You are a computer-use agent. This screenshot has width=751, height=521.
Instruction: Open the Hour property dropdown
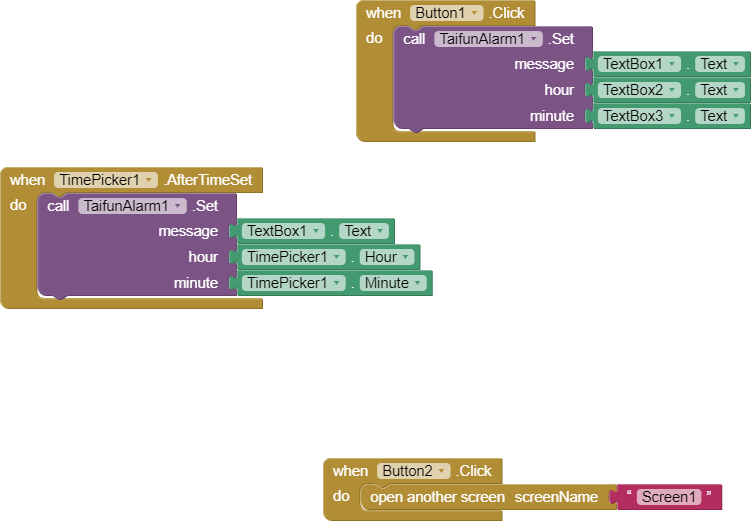[387, 257]
